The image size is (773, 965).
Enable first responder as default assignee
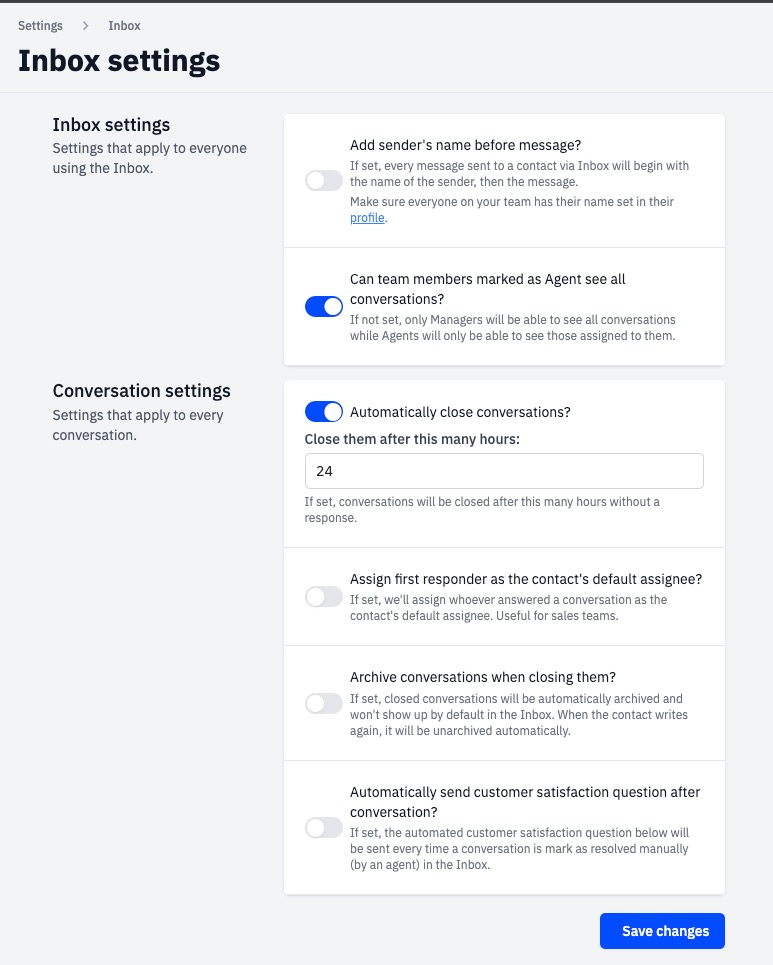coord(324,596)
